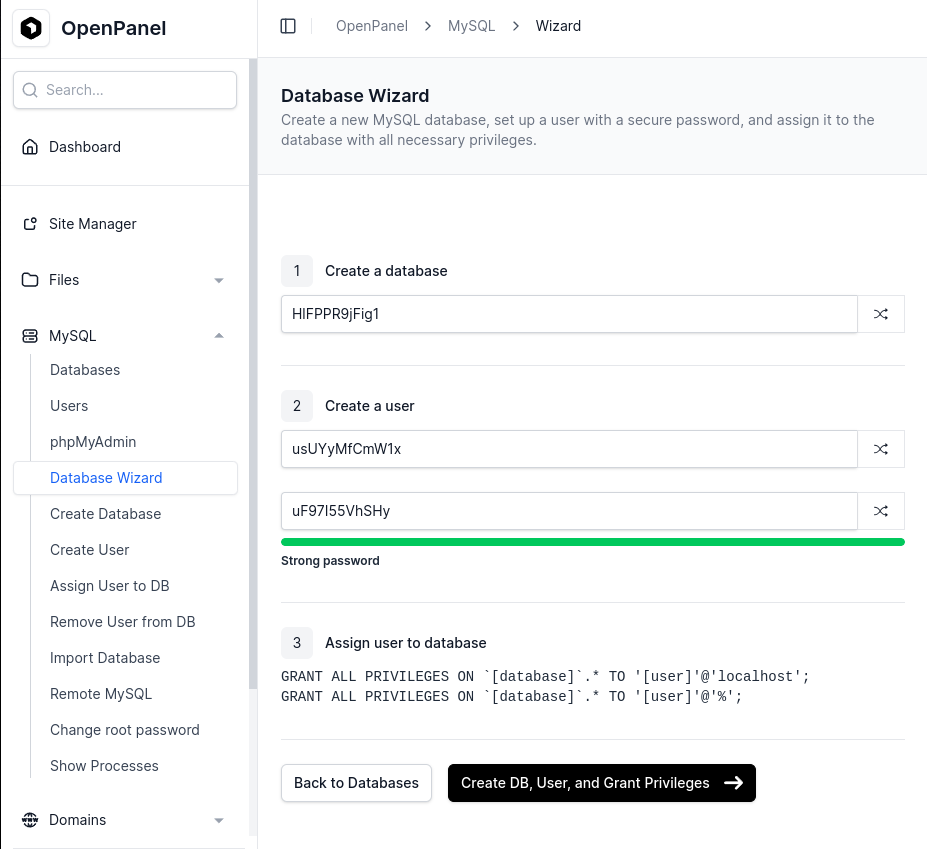The image size is (927, 849).
Task: Focus the sidebar Search field
Action: [x=125, y=90]
